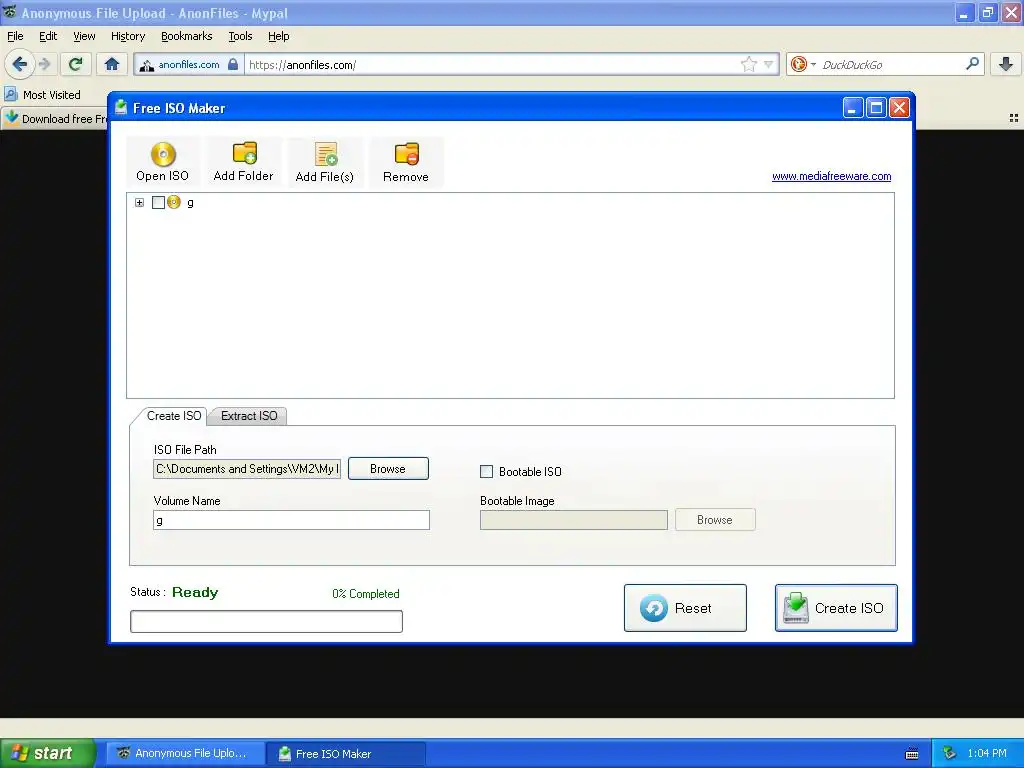Open the Tools menu

[240, 36]
